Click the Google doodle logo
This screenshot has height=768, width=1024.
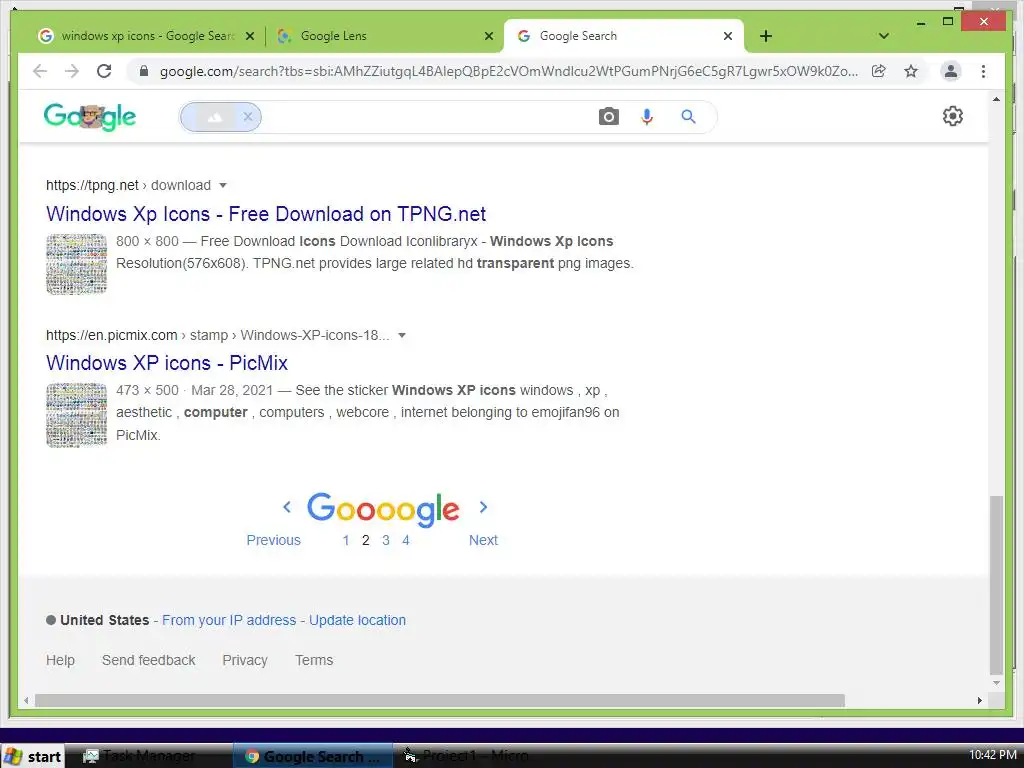[89, 118]
